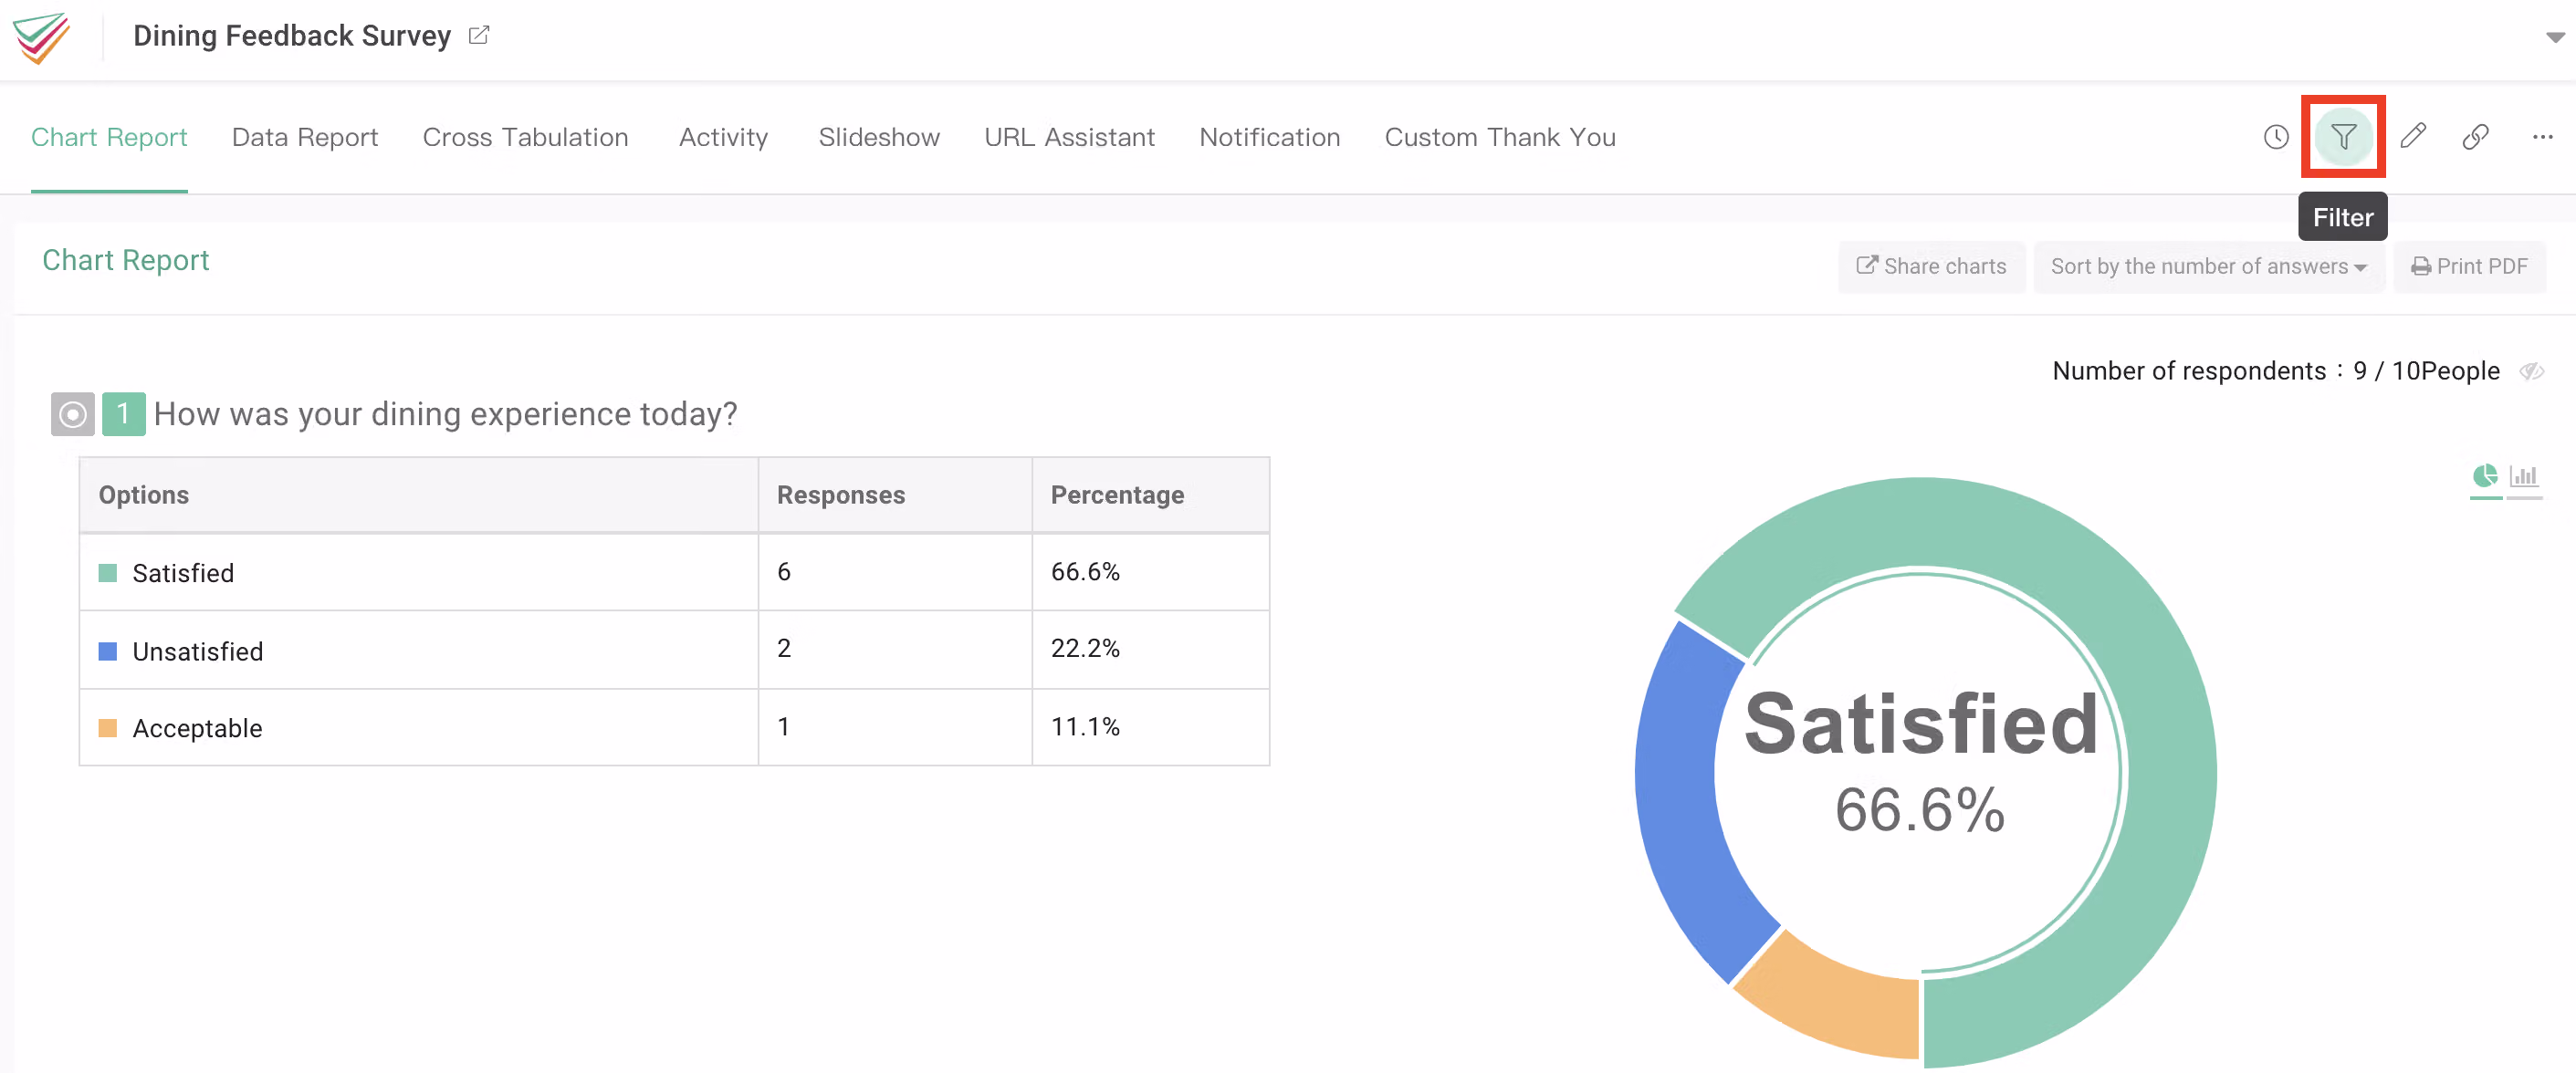Click the Acceptable option label
This screenshot has height=1073, width=2576.
[197, 728]
